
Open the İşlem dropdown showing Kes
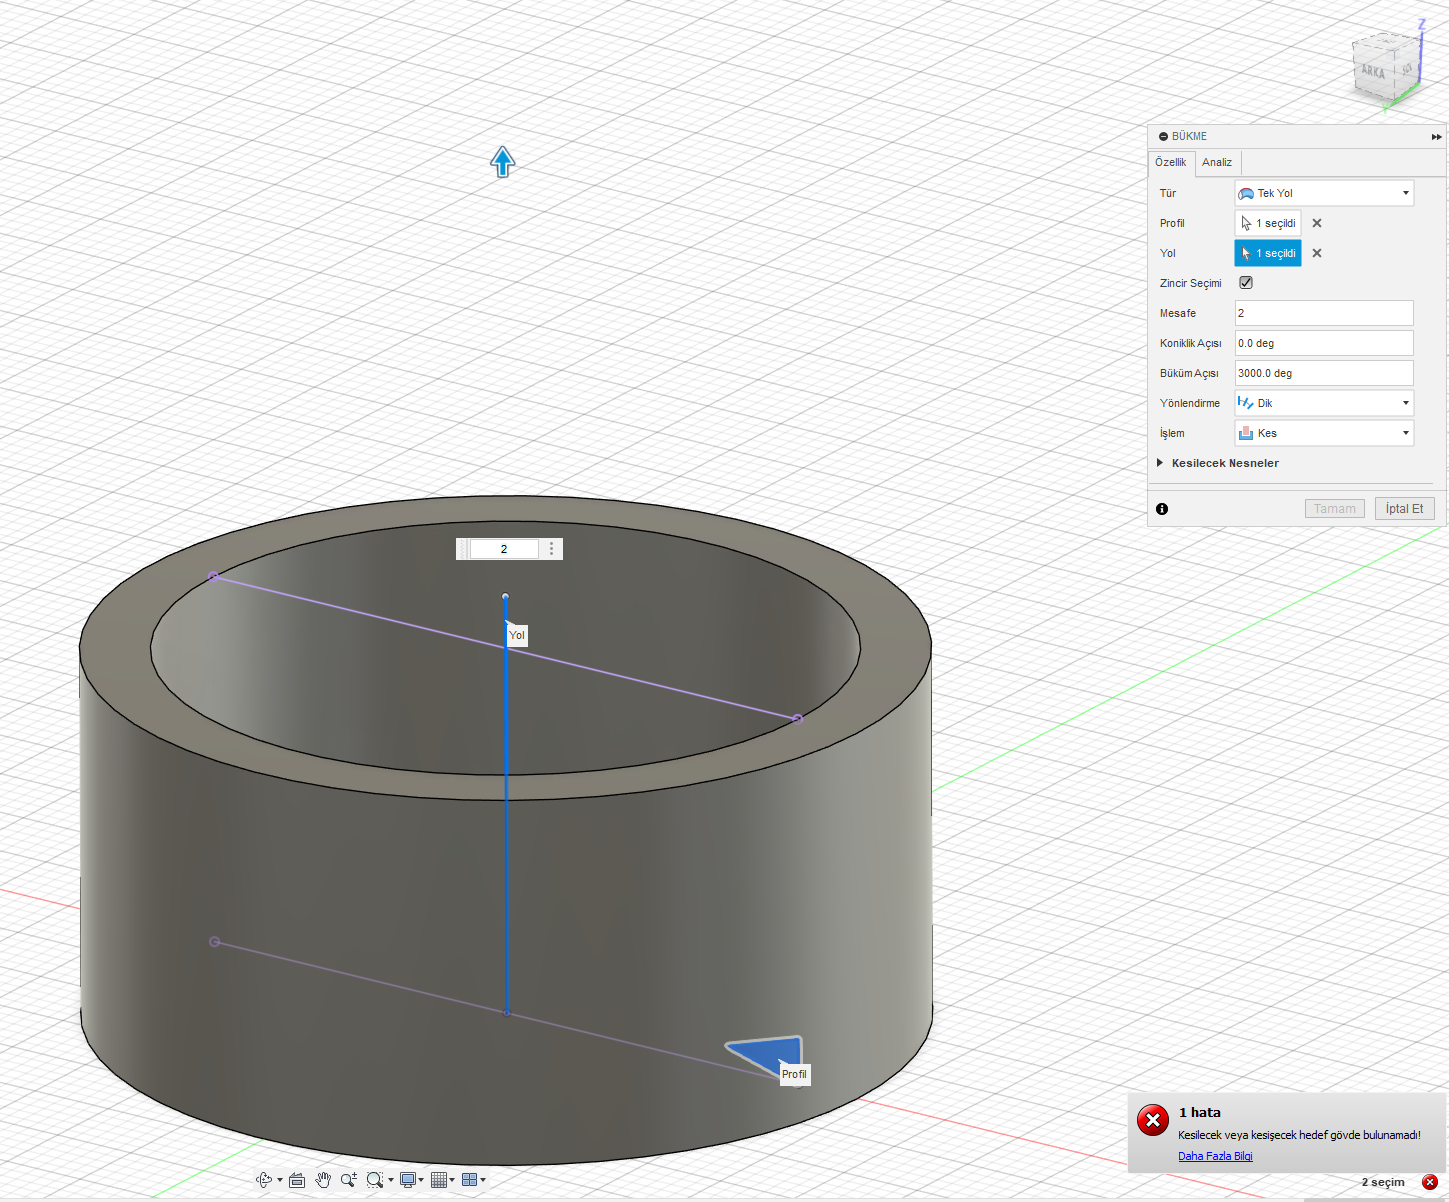click(x=1324, y=433)
